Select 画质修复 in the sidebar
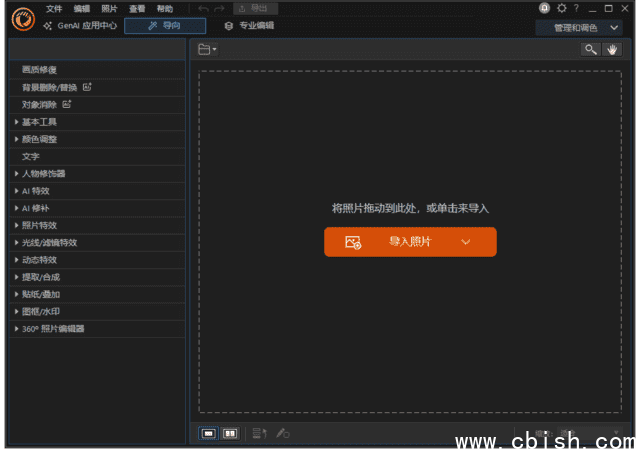This screenshot has width=640, height=453. click(39, 70)
